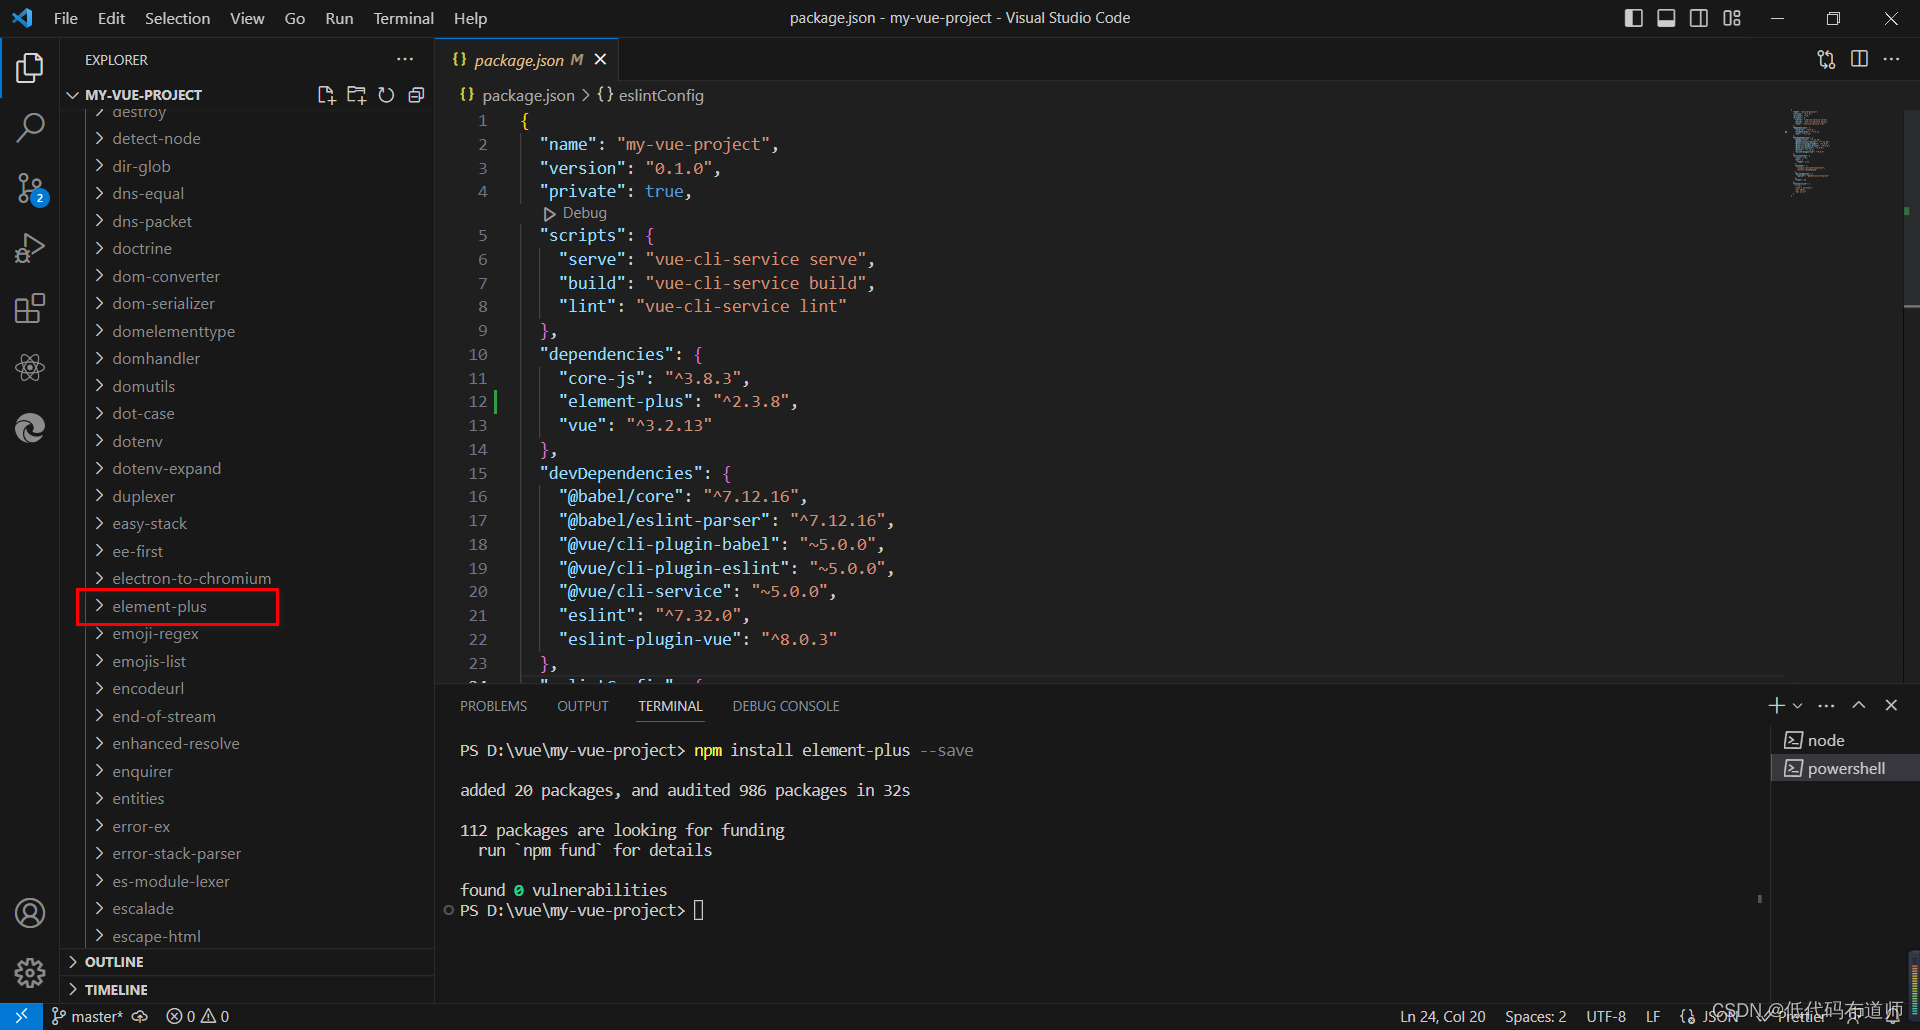The width and height of the screenshot is (1920, 1030).
Task: Click eslintConfig in breadcrumb
Action: coord(660,96)
